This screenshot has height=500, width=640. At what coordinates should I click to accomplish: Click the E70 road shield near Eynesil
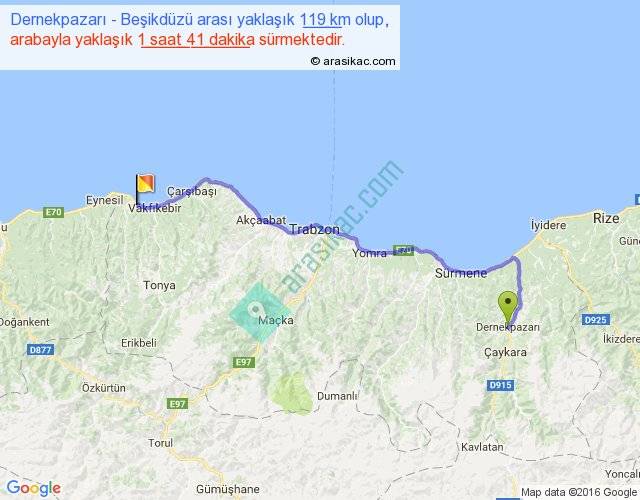point(54,212)
